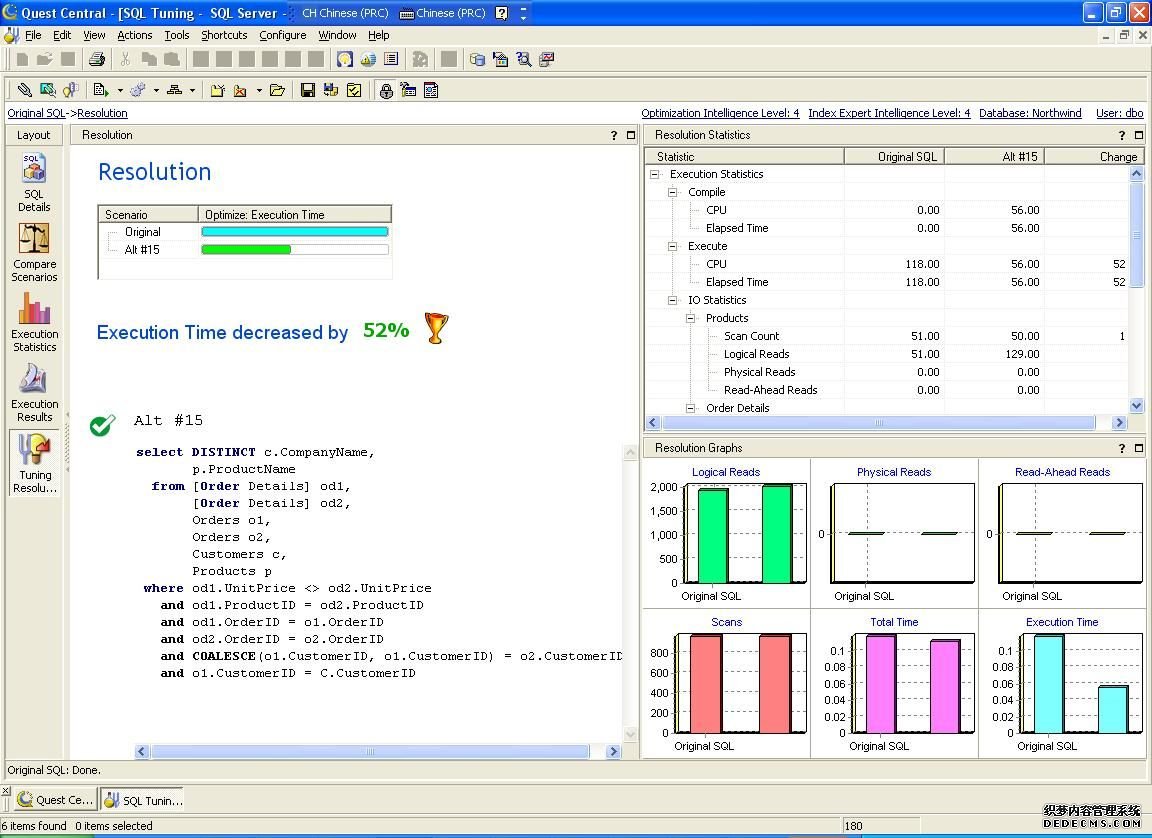Click the floppy disk save icon

(x=308, y=90)
